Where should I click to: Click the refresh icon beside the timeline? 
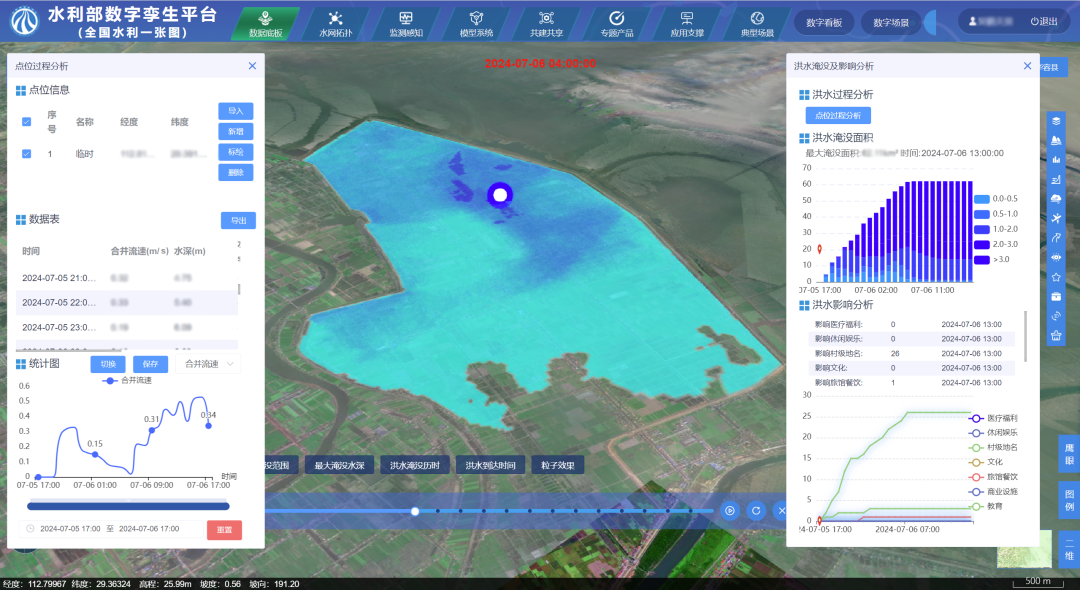tap(756, 511)
